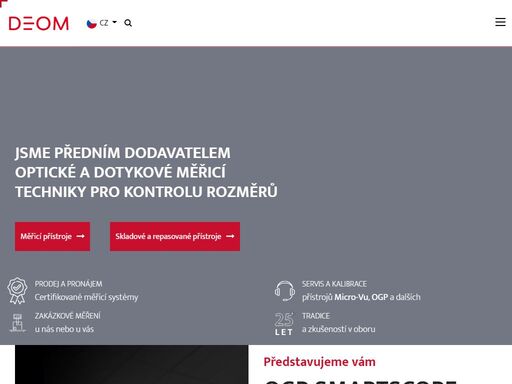This screenshot has height=384, width=512.
Task: Click the certified badge icon
Action: 17,291
